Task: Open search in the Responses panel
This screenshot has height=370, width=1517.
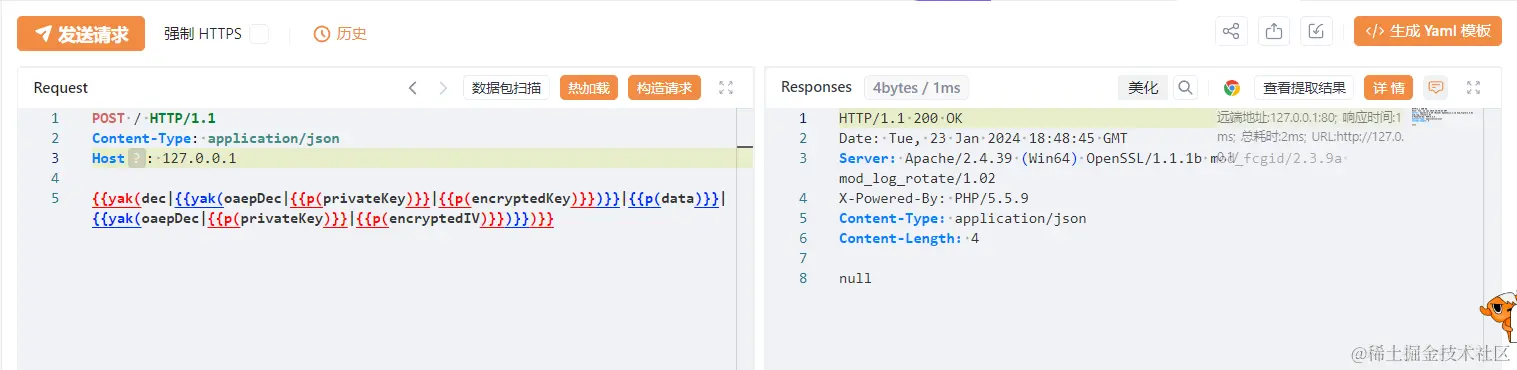Action: coord(1185,88)
